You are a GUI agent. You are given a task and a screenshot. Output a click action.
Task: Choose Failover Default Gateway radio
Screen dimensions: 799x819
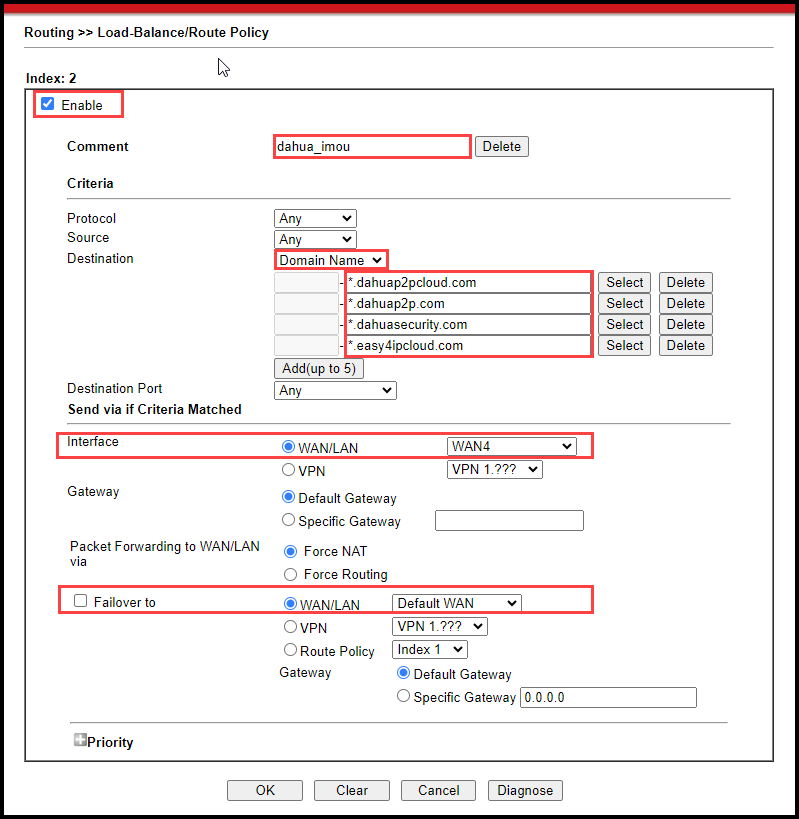tap(403, 673)
